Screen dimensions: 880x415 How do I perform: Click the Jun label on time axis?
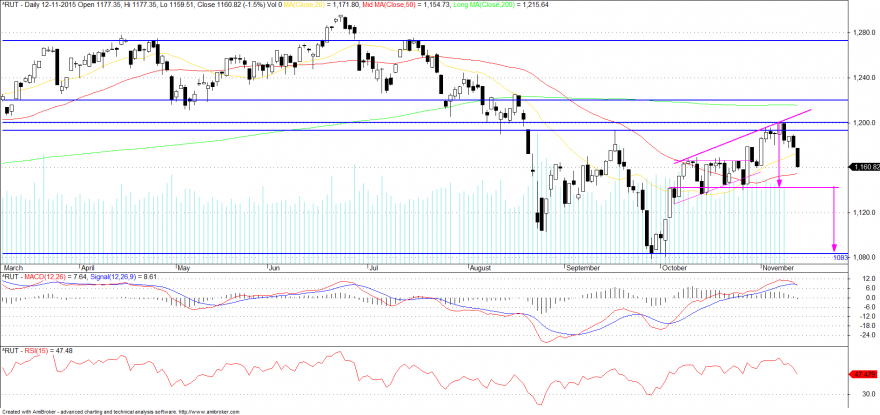coord(276,267)
